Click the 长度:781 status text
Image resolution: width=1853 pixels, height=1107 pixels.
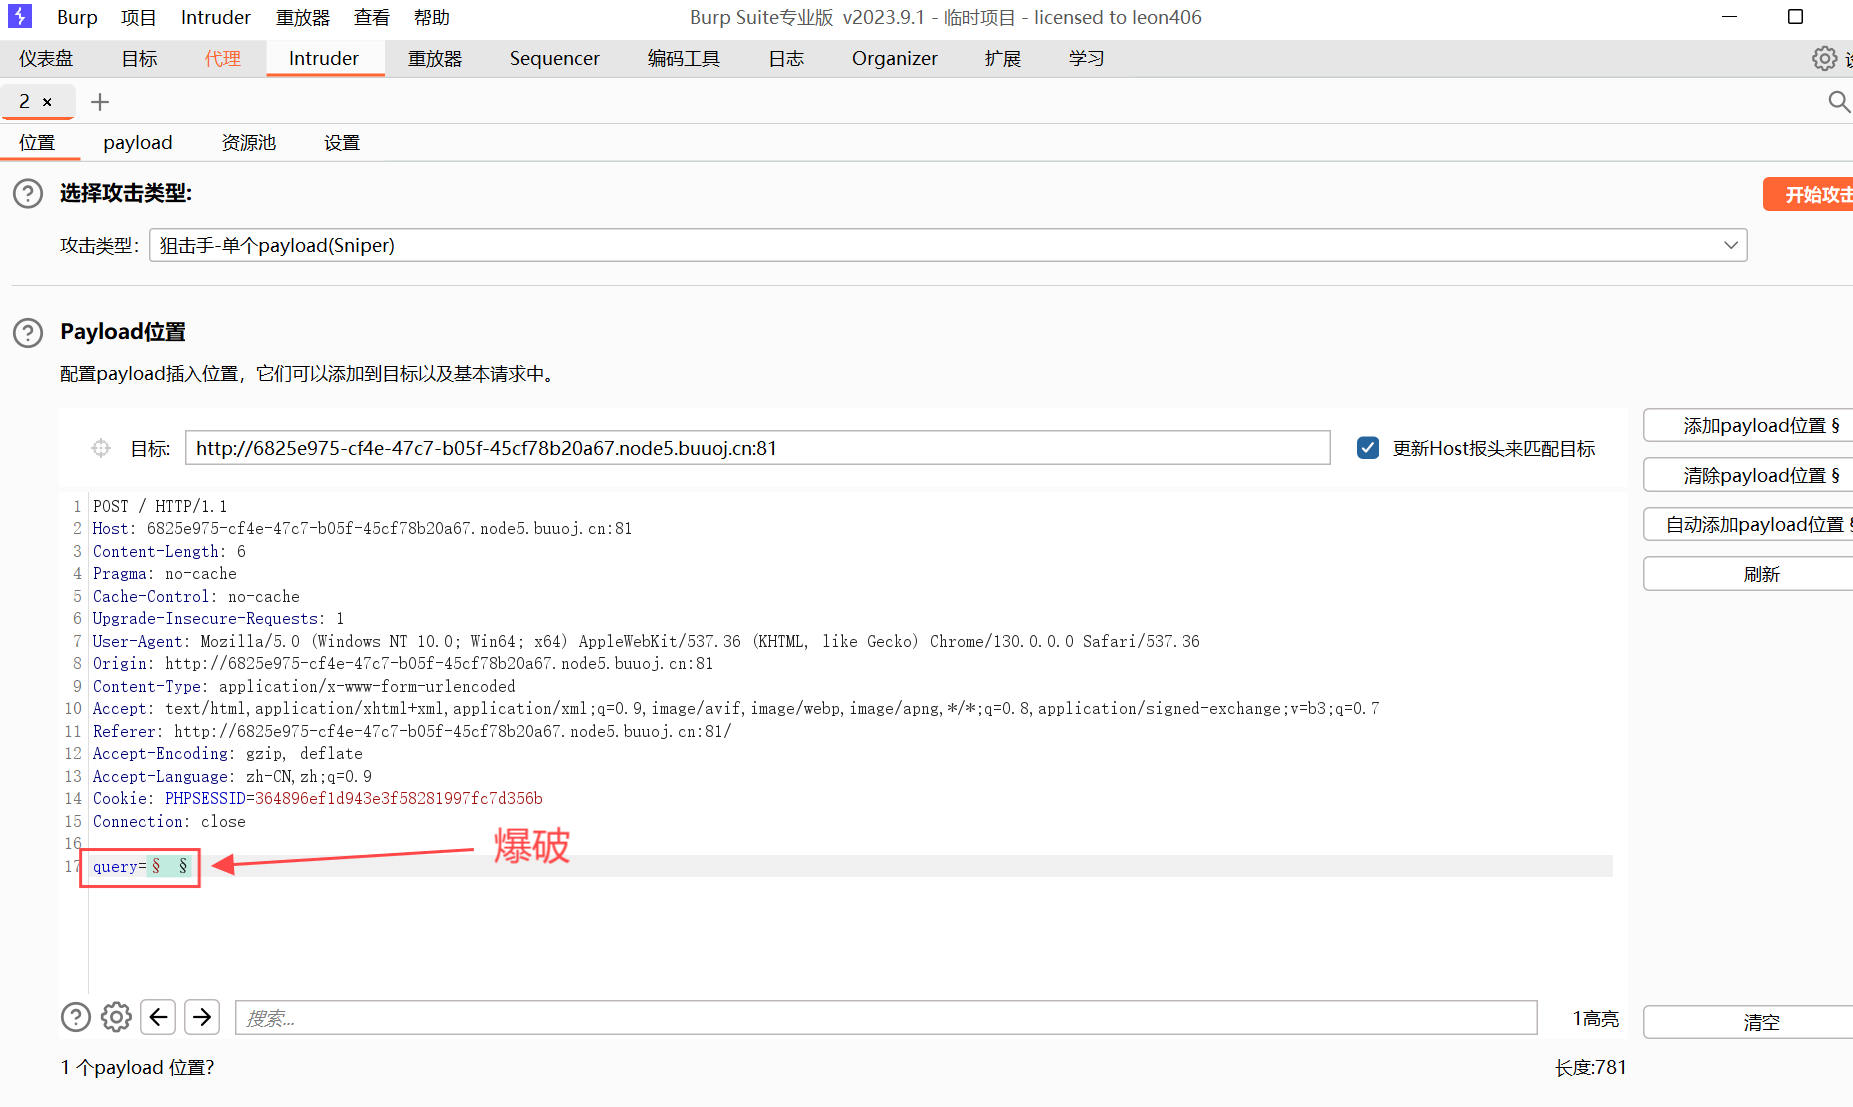click(x=1590, y=1067)
